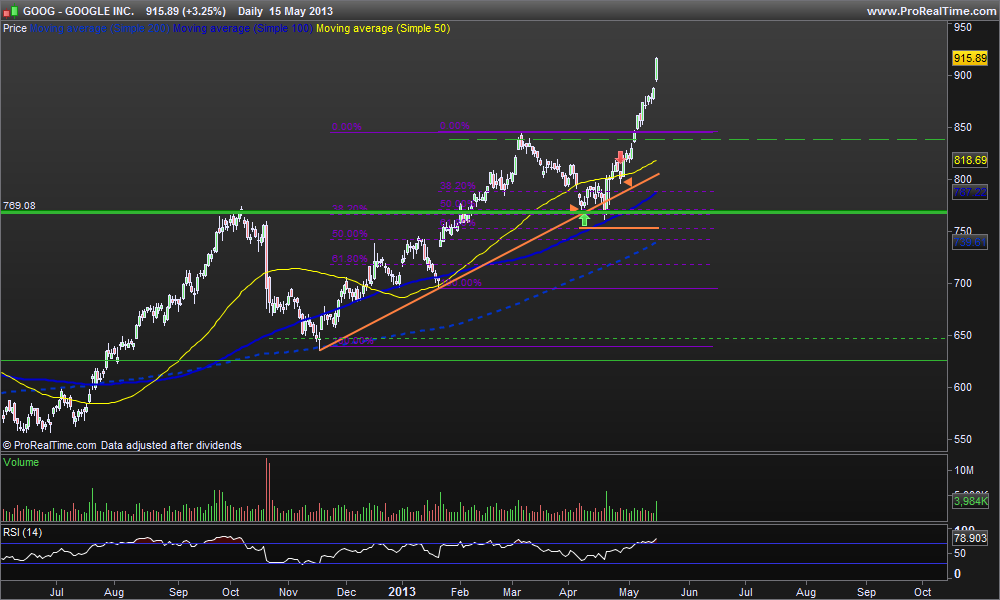
Task: Click the 61.80% Fibonacci level label
Action: point(349,259)
